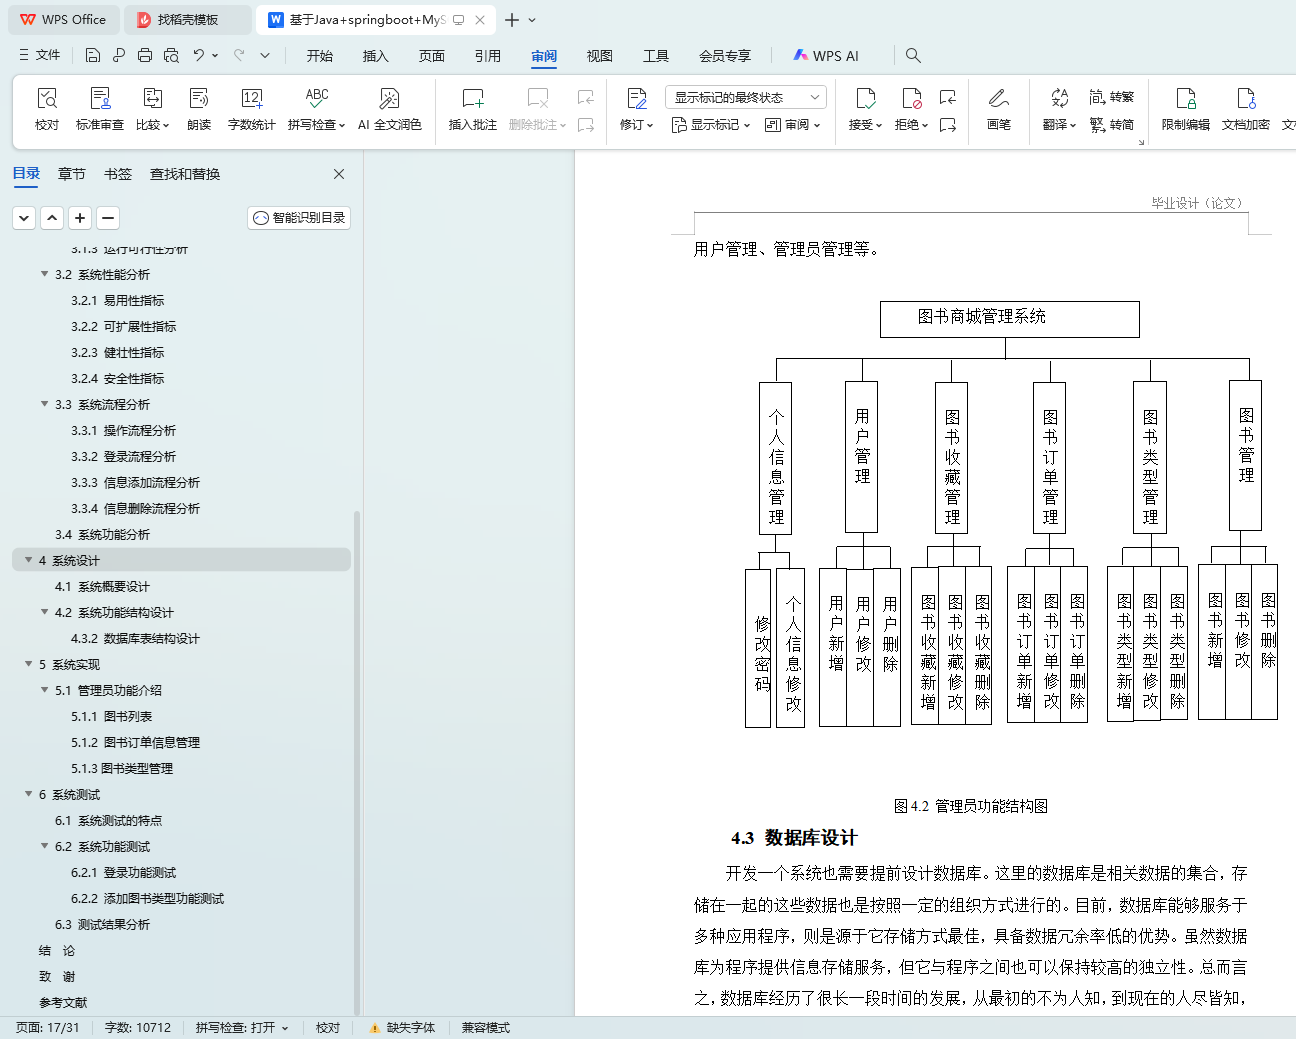Screen dimensions: 1296x1039
Task: Open the 翻译 translate tool
Action: (1059, 109)
